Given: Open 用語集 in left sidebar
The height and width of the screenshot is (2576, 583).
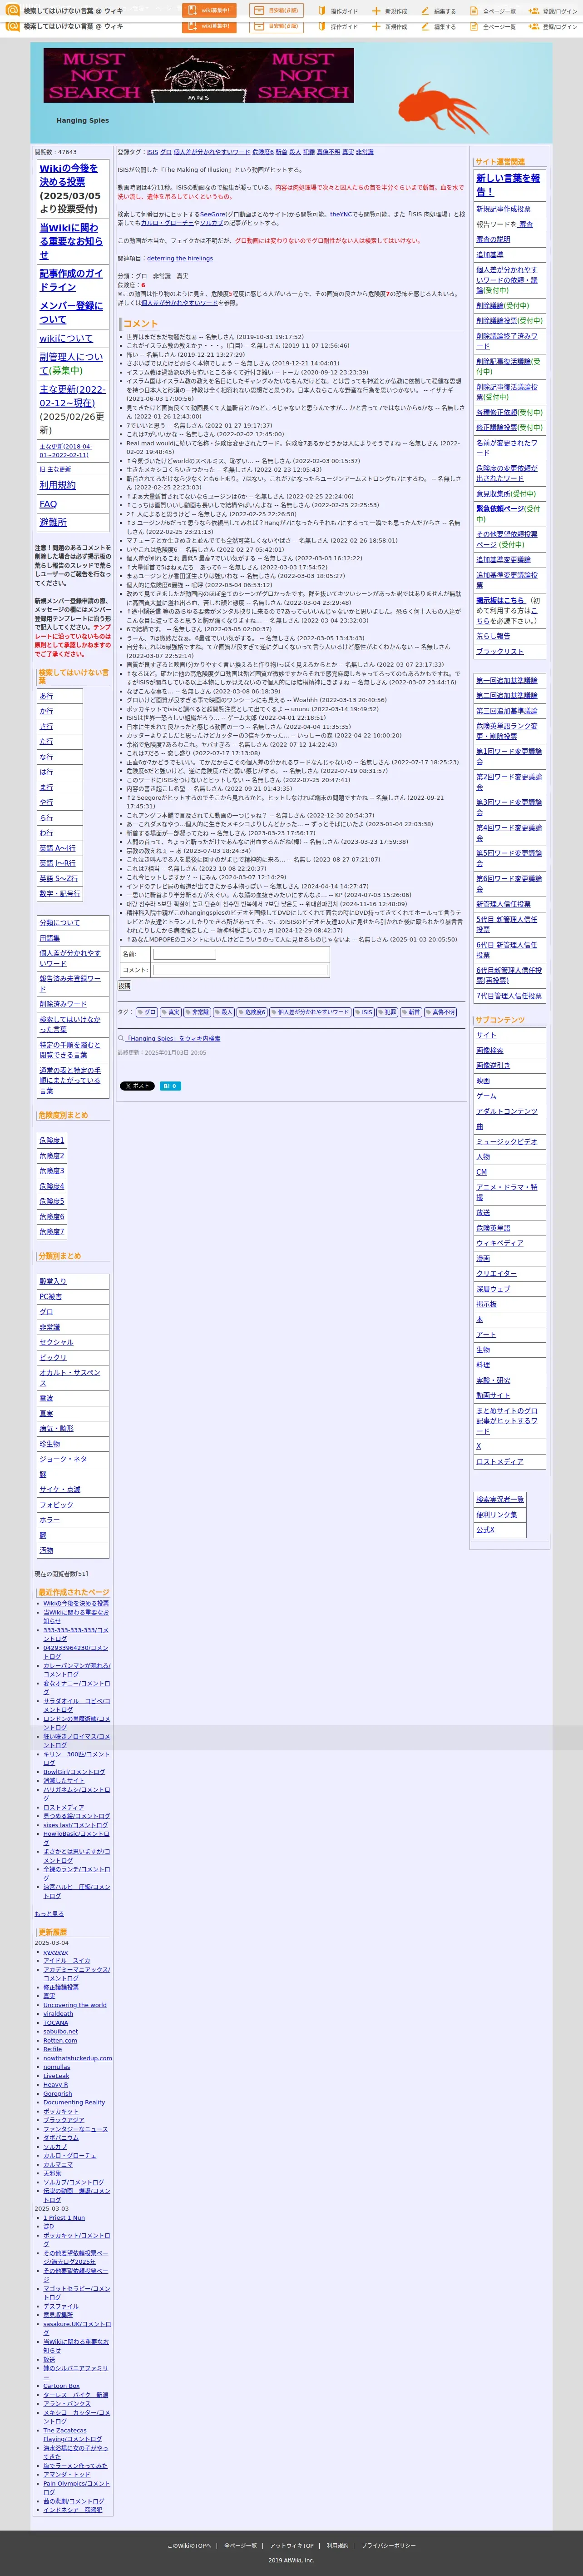Looking at the screenshot, I should (x=50, y=938).
